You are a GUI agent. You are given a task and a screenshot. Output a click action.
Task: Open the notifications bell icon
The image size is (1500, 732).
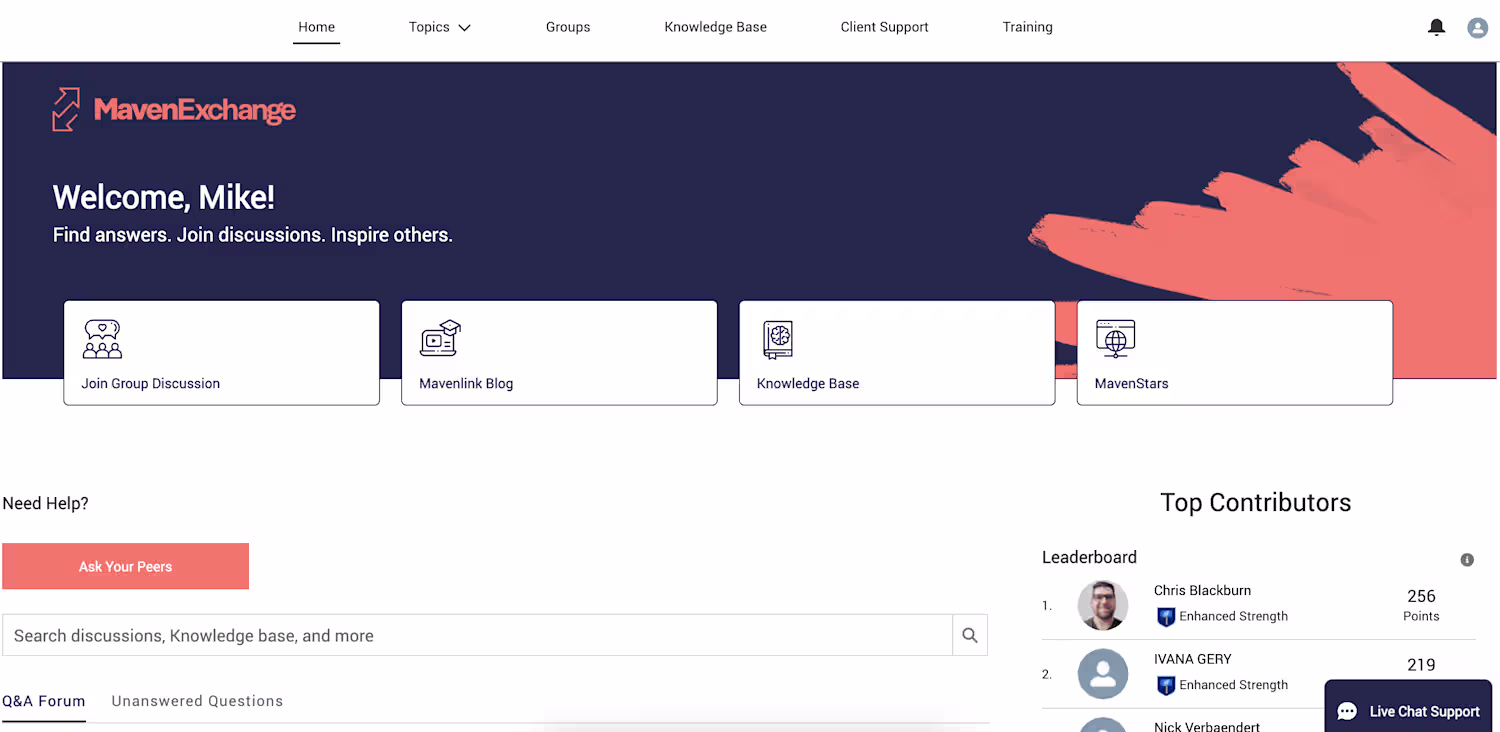[1436, 27]
